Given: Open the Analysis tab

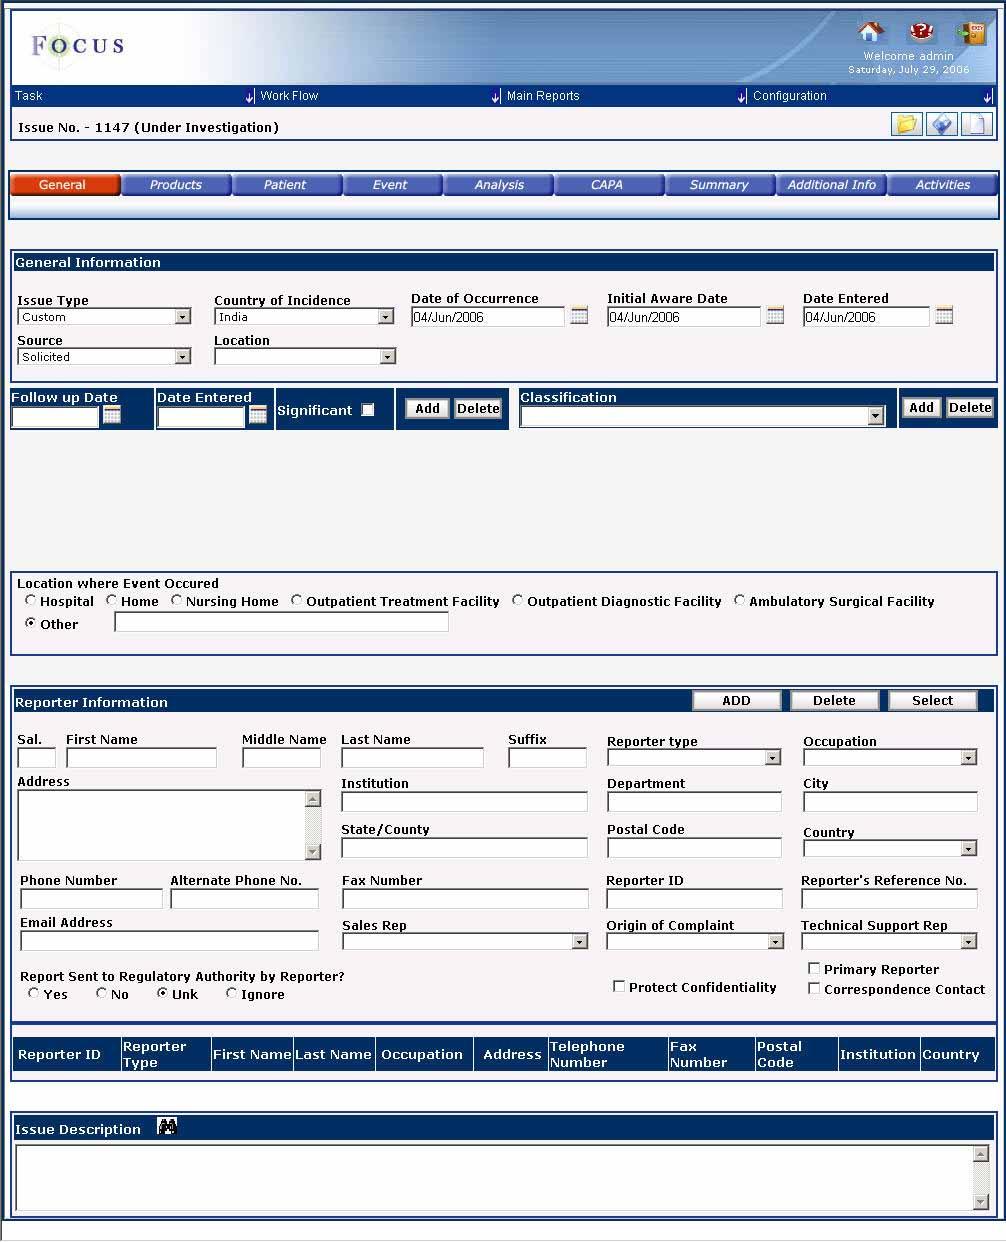Looking at the screenshot, I should [x=499, y=185].
